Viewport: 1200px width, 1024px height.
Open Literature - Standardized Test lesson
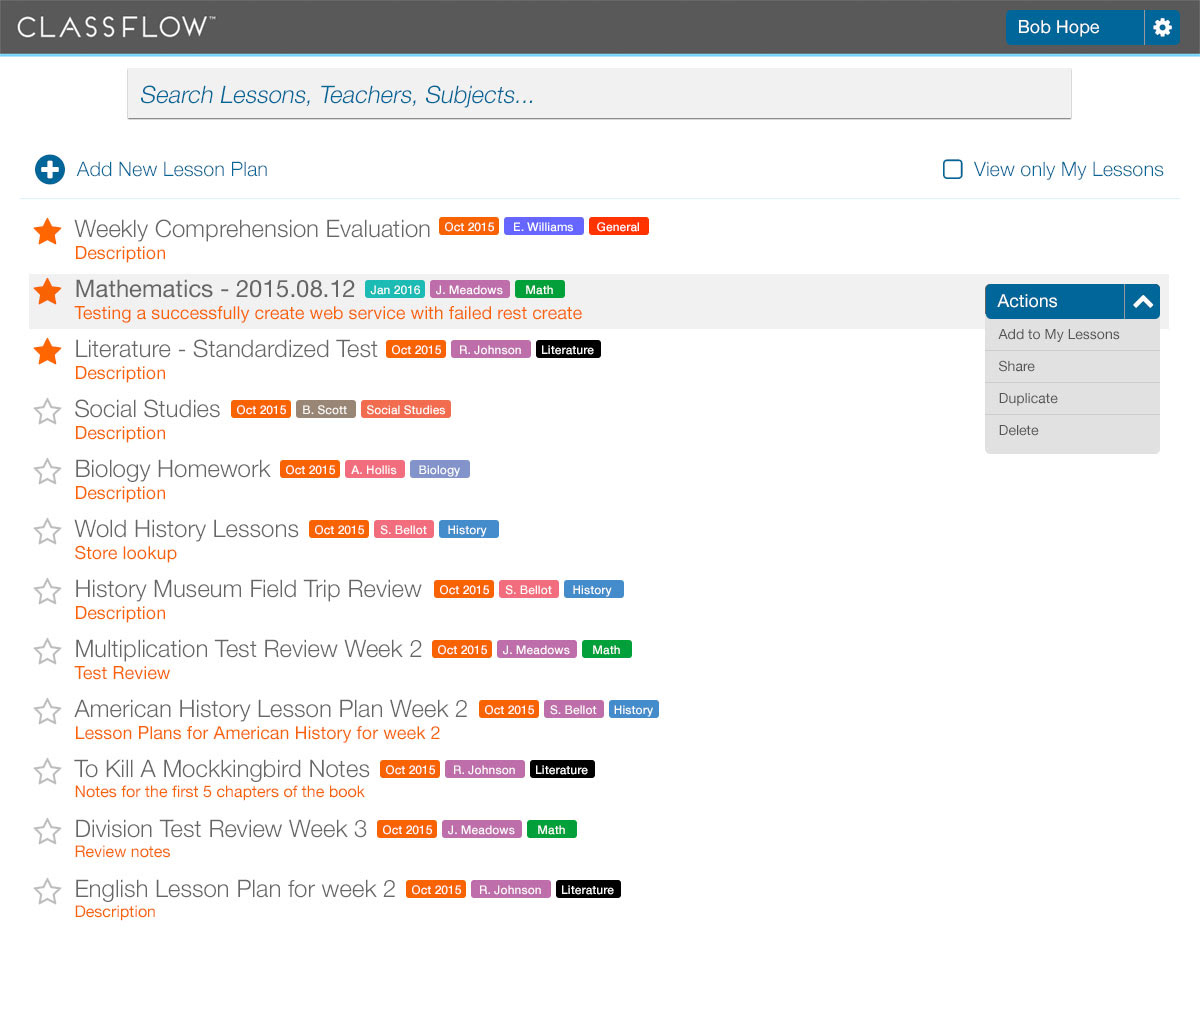pyautogui.click(x=226, y=349)
